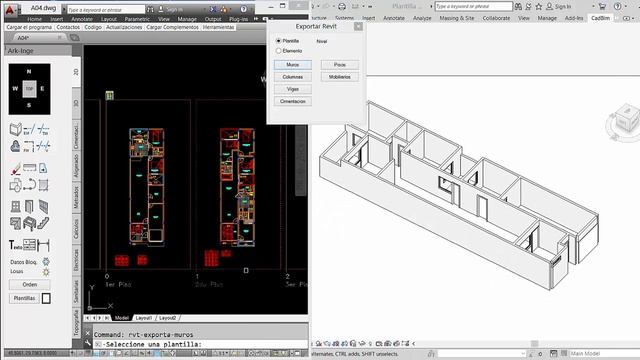This screenshot has width=640, height=360.
Task: Click the AutoCAD keyword search field
Action: point(106,9)
